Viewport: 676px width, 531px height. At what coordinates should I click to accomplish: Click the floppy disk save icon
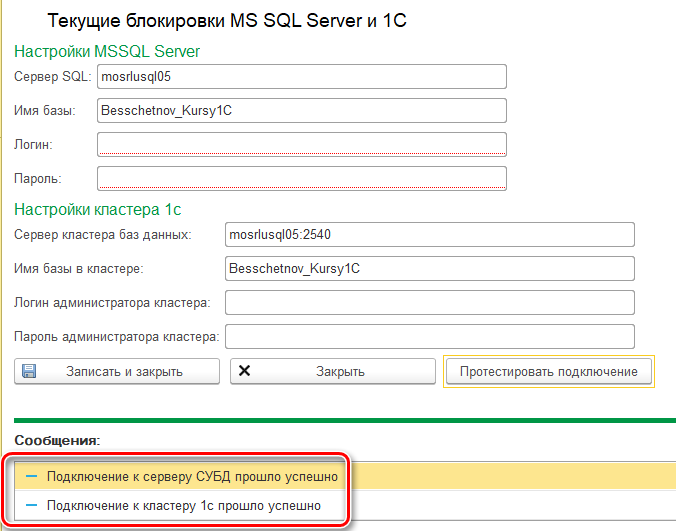(29, 371)
